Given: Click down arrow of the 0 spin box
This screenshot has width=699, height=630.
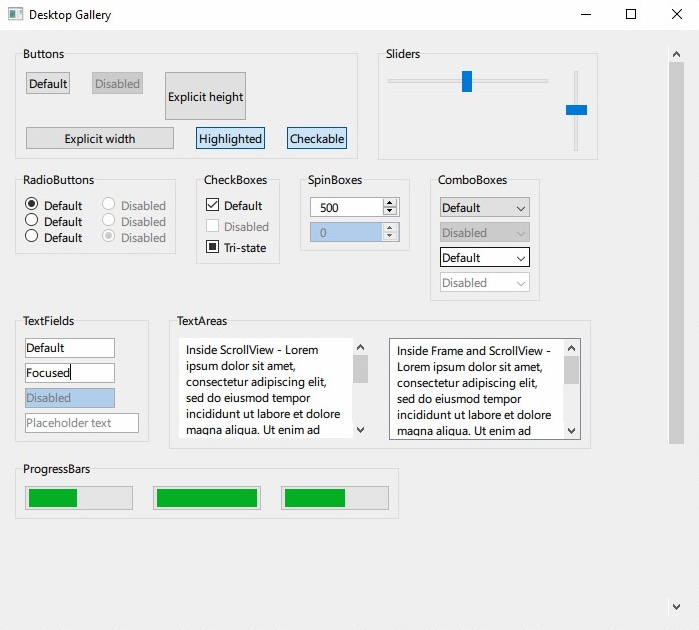Looking at the screenshot, I should (x=390, y=237).
